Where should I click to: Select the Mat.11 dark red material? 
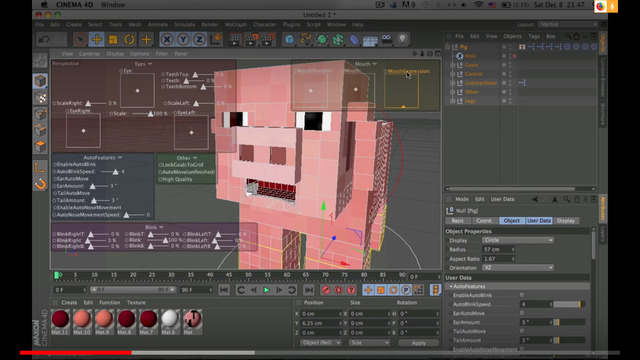pos(60,319)
